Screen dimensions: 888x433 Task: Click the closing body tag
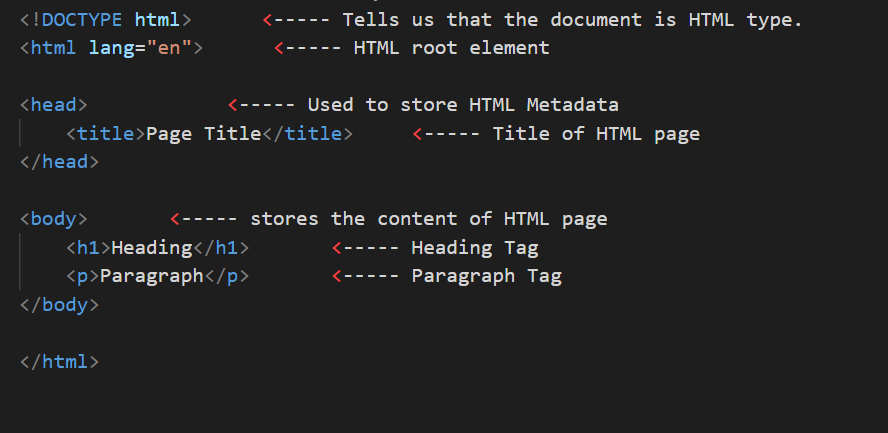pyautogui.click(x=59, y=305)
